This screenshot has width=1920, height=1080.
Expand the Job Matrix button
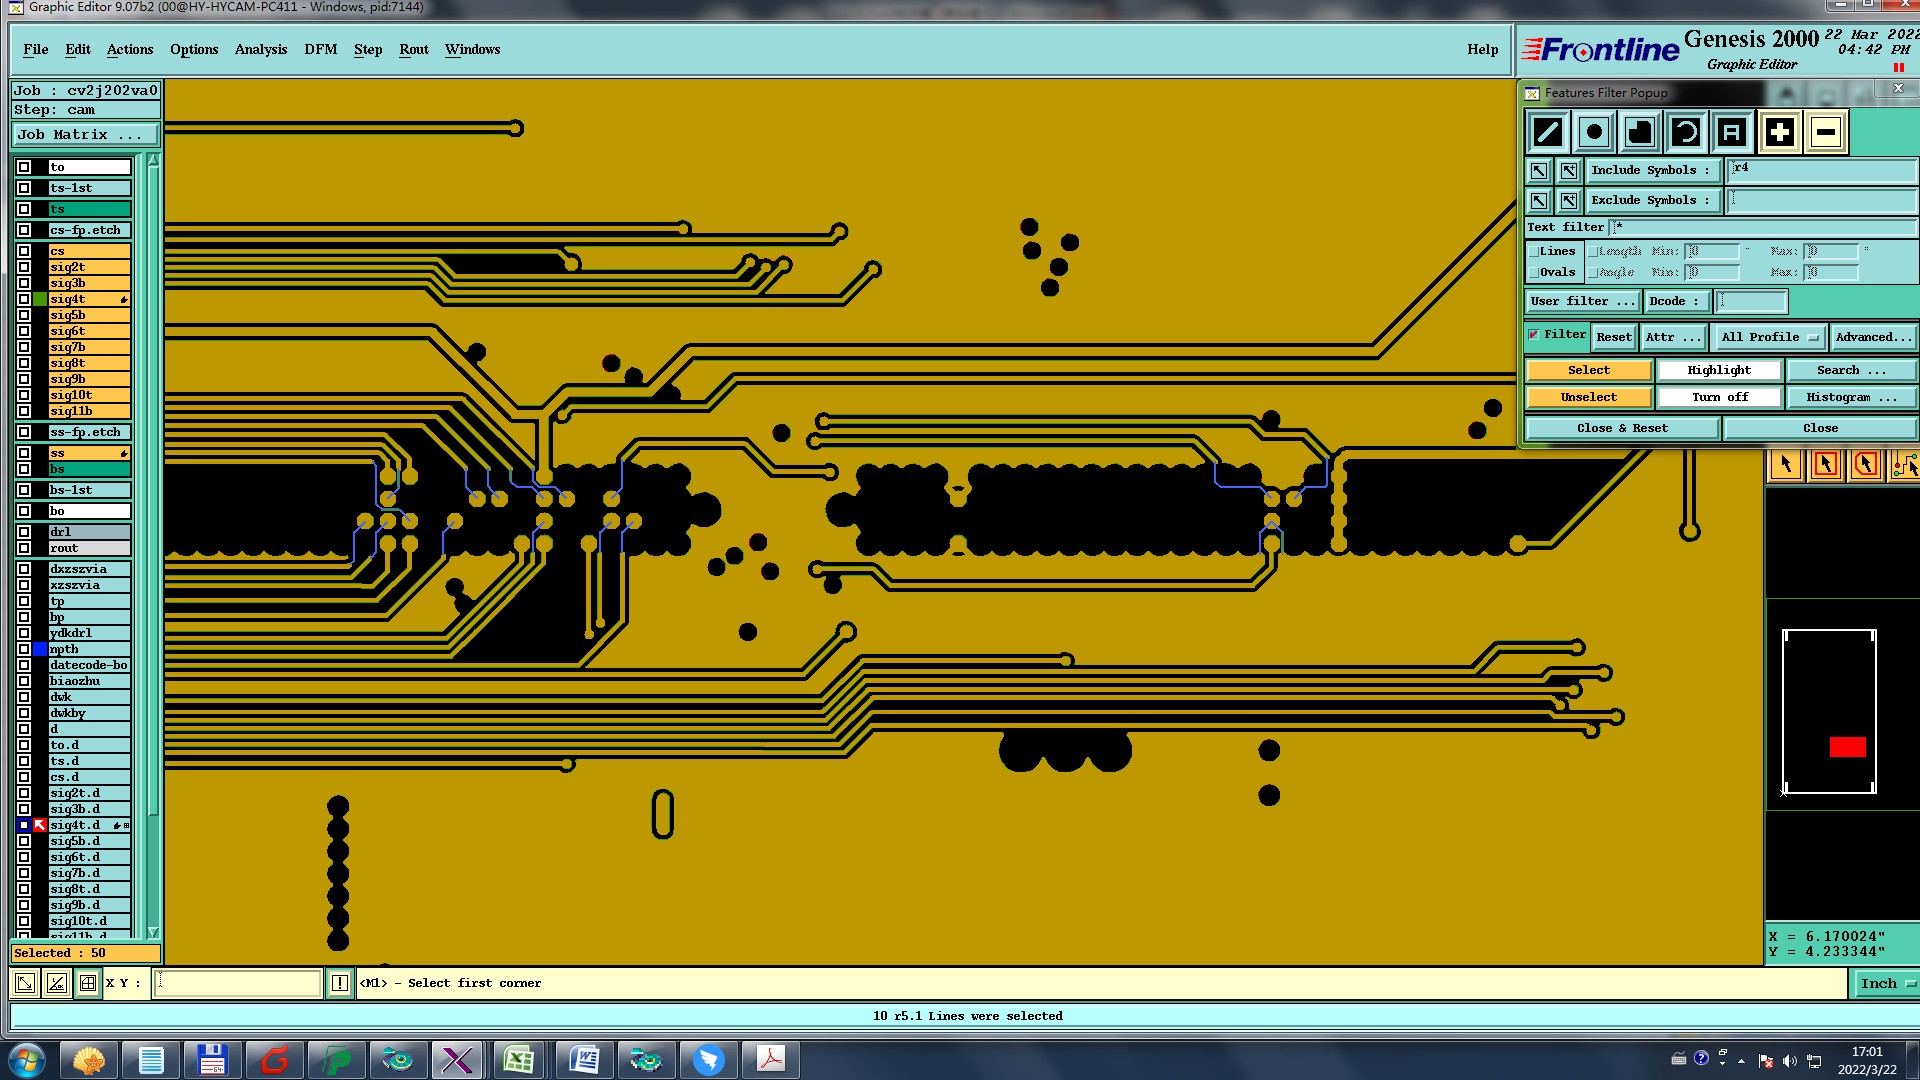(x=86, y=134)
